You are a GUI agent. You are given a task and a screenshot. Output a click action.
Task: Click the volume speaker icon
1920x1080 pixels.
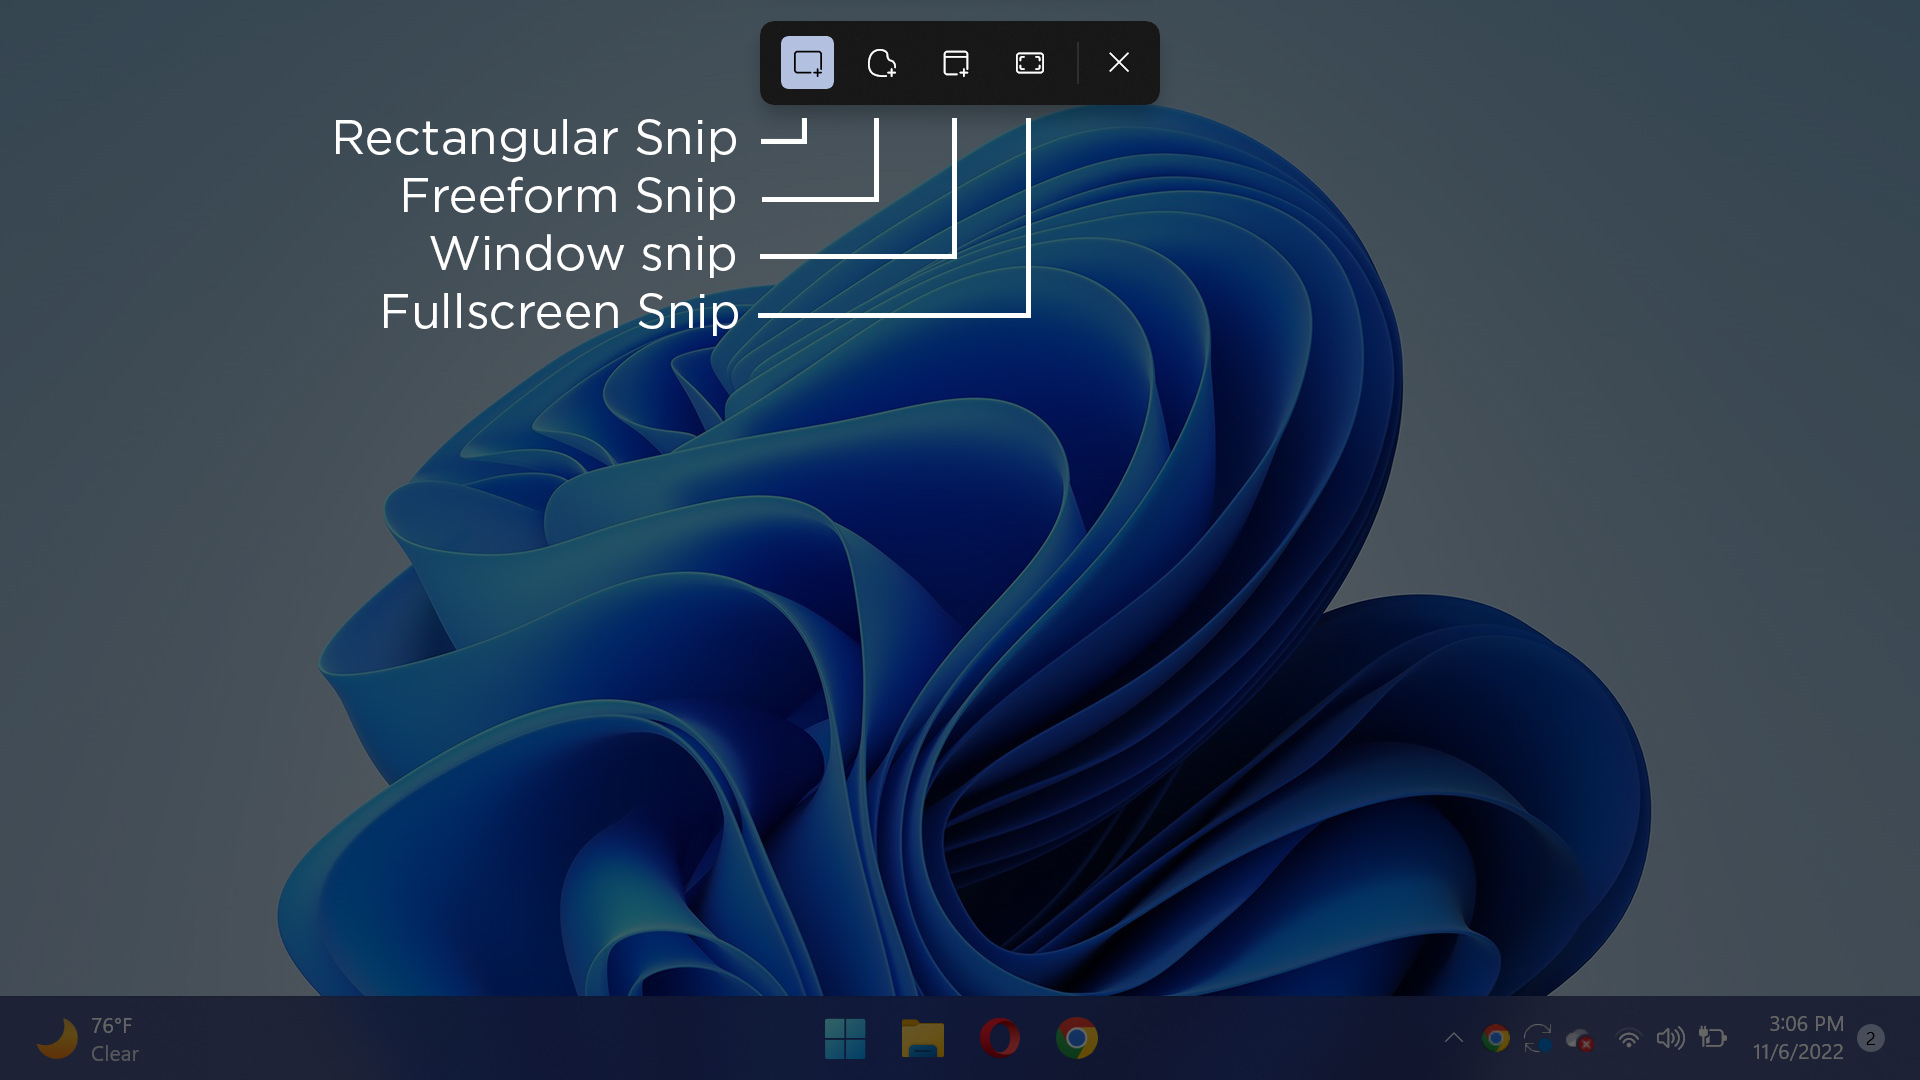click(1670, 1038)
